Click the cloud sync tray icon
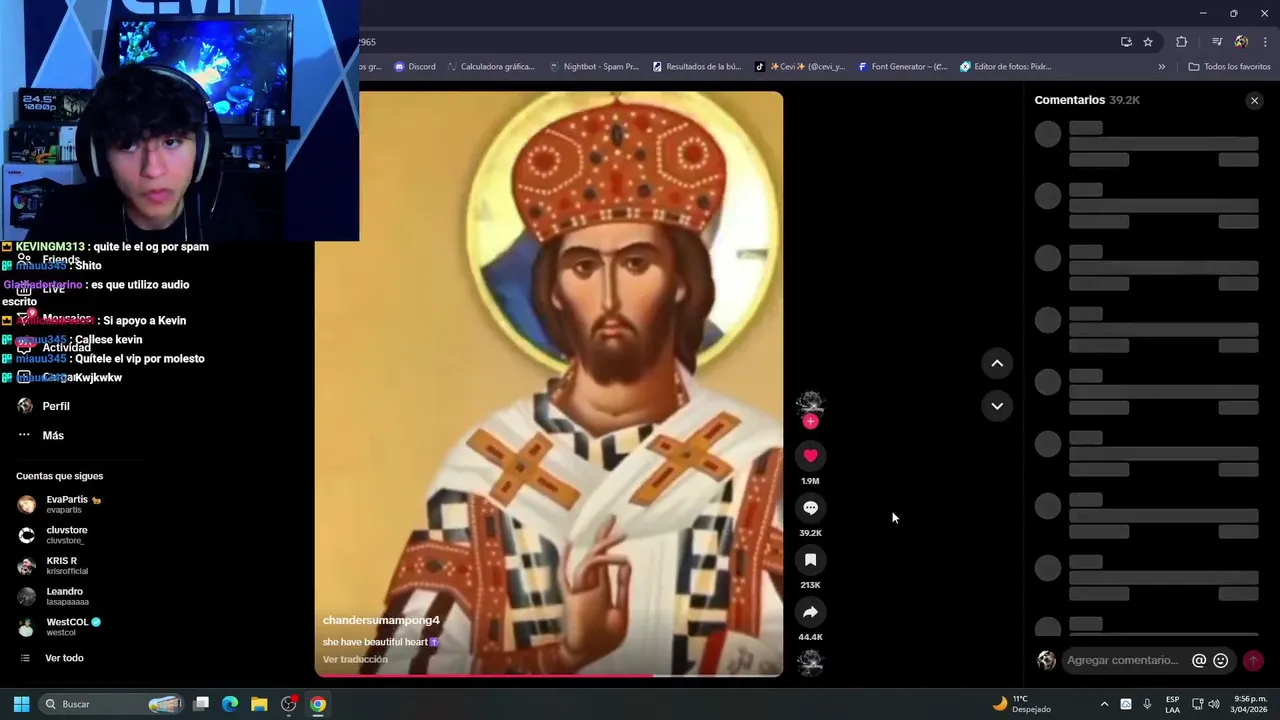This screenshot has width=1280, height=720. pos(1126,704)
